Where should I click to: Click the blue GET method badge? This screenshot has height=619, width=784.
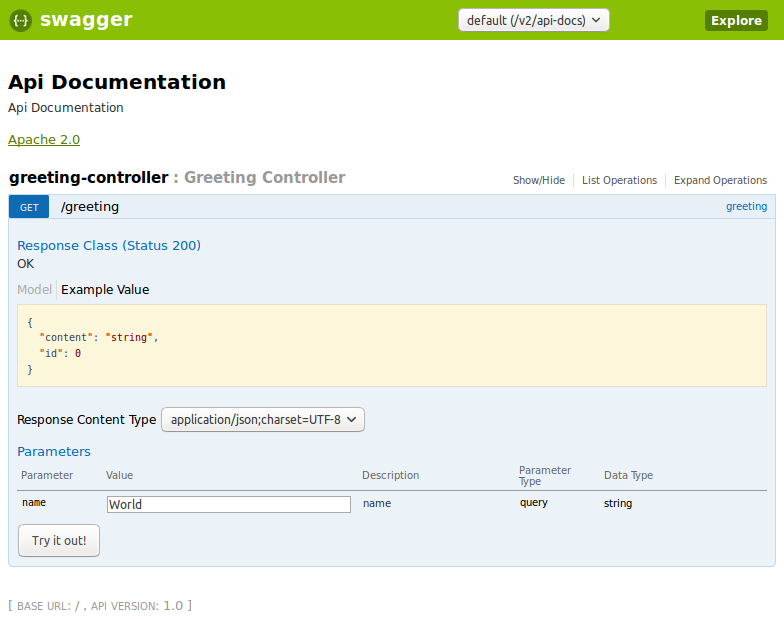[29, 207]
